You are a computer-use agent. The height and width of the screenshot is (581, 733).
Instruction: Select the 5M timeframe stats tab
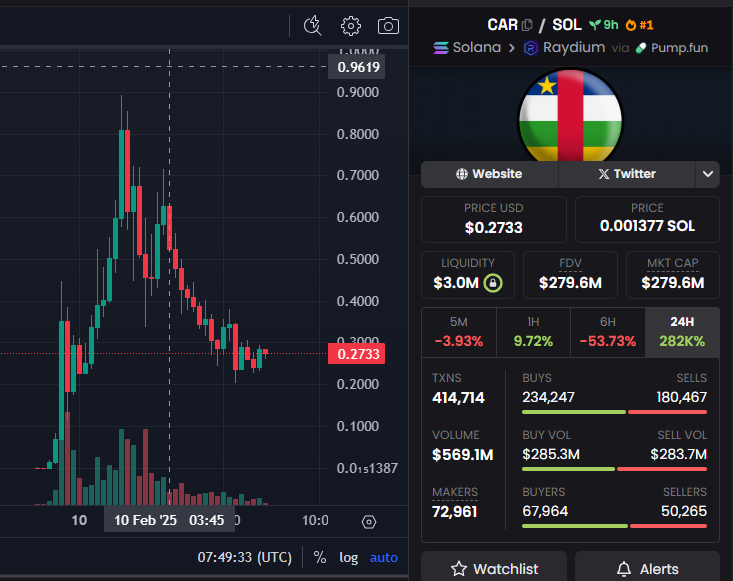458,331
